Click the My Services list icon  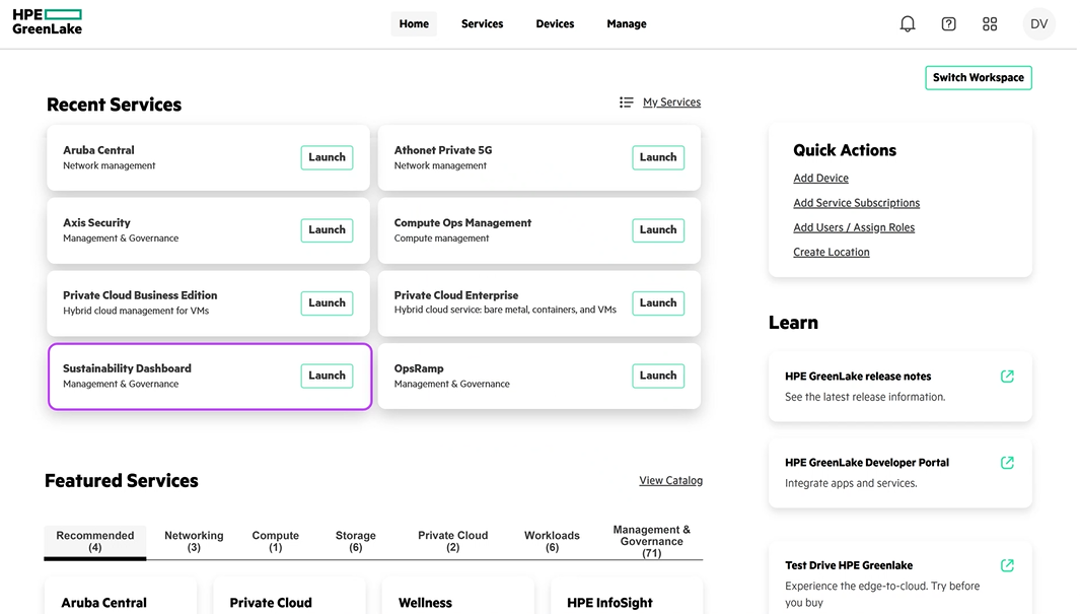[x=626, y=102]
